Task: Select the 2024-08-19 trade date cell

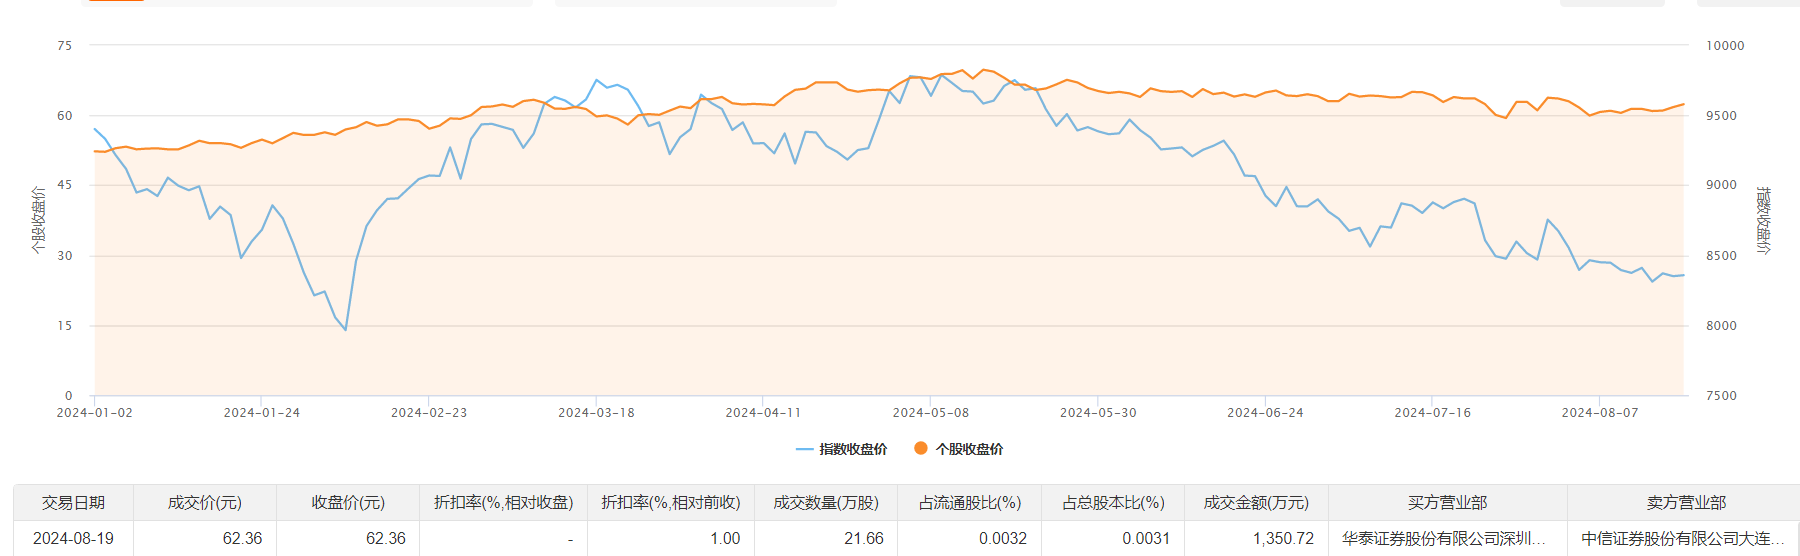Action: coord(73,538)
